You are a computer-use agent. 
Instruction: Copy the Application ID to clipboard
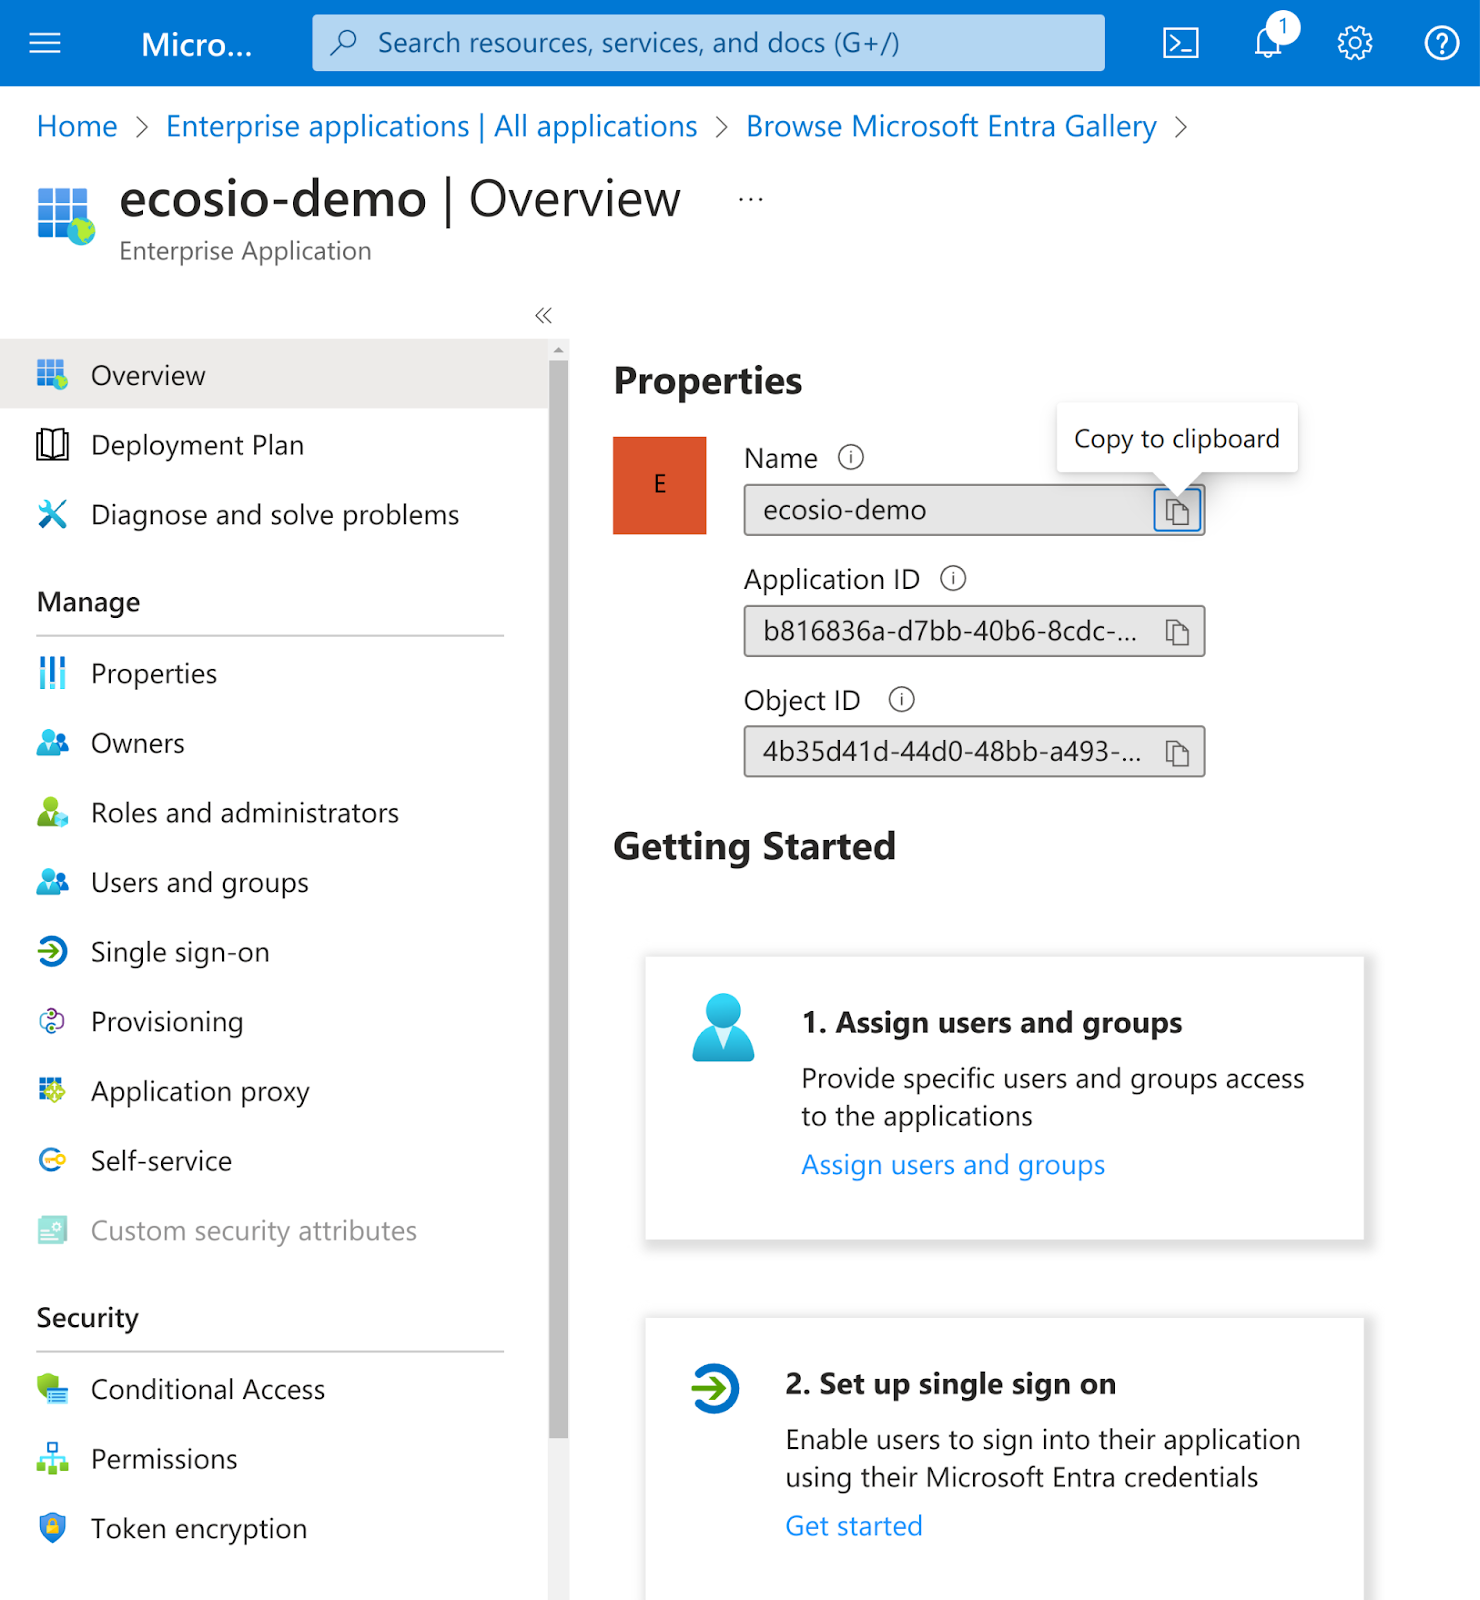point(1177,632)
